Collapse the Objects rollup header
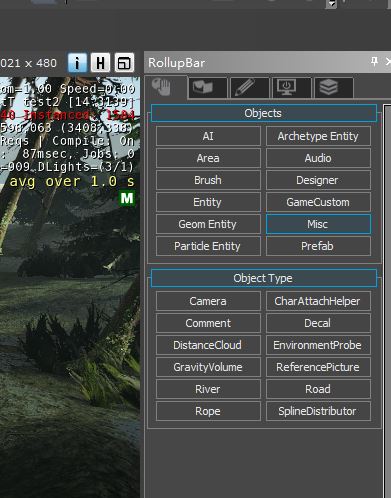This screenshot has height=498, width=391. [x=264, y=113]
